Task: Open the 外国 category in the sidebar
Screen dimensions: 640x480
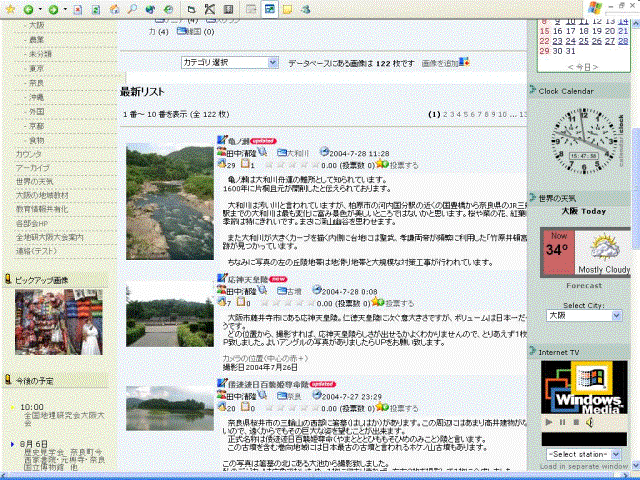Action: coord(36,111)
